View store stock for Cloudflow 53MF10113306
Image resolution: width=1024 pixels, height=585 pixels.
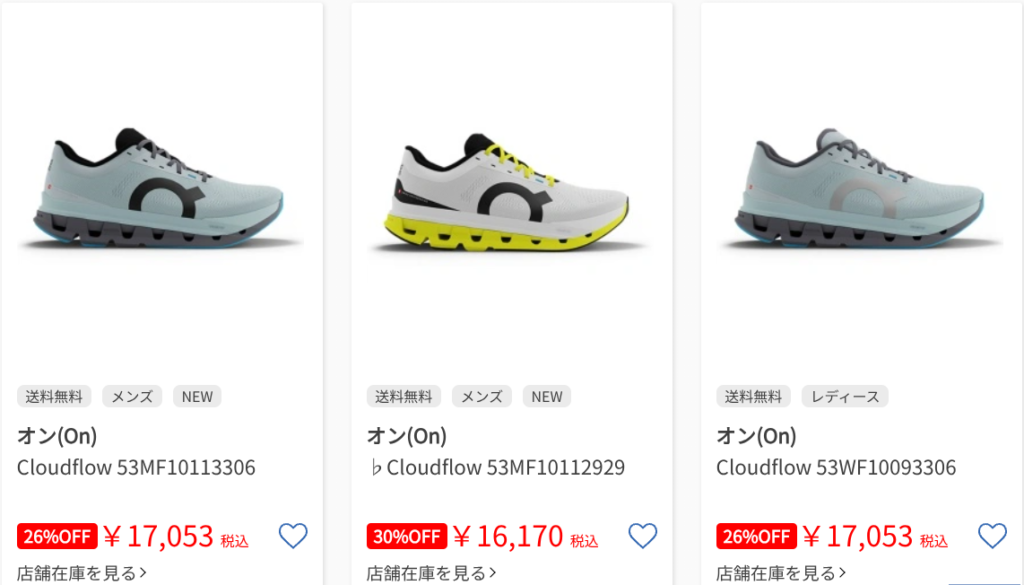coord(82,573)
